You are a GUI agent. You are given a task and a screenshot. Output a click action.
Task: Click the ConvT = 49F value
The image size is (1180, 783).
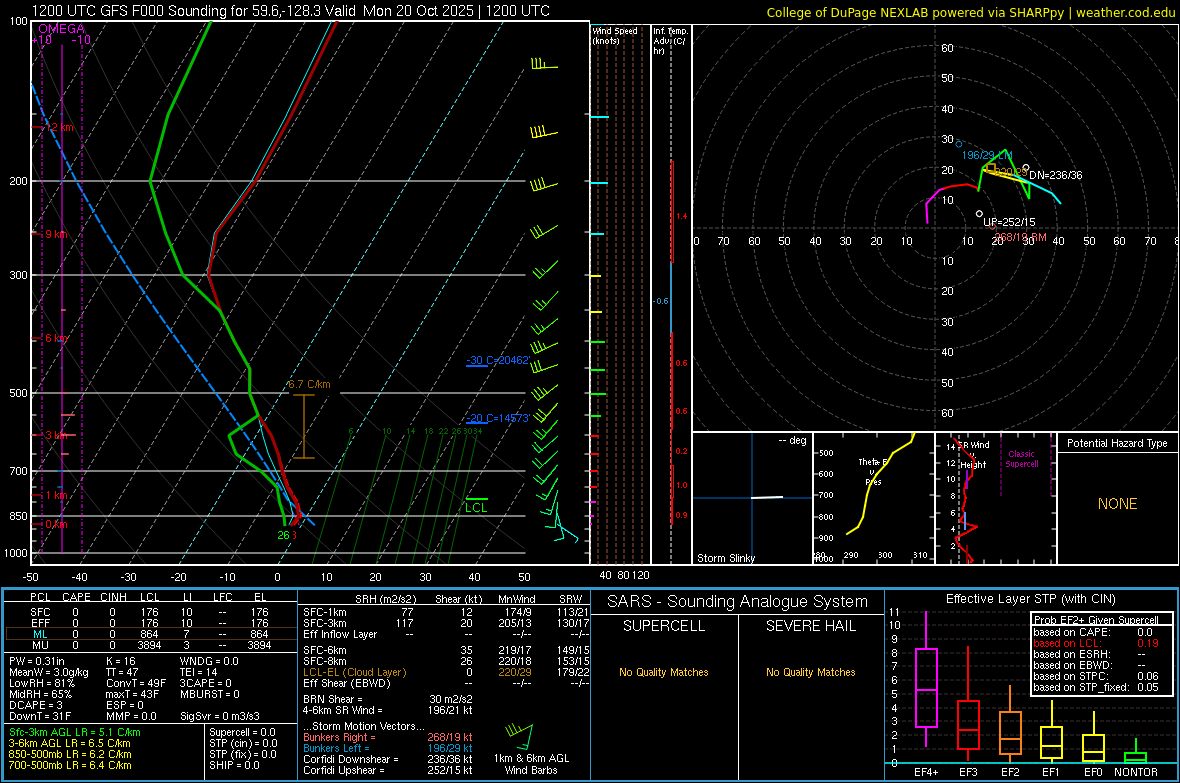coord(136,683)
